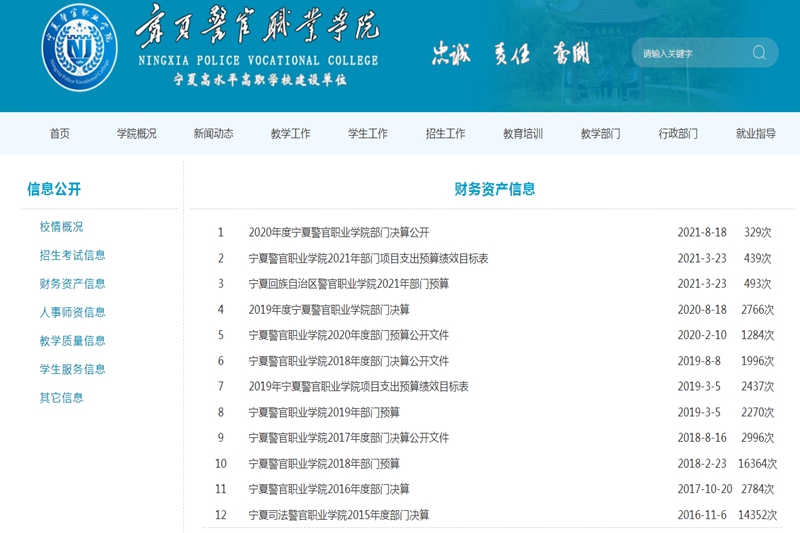Open 2020年度宁夏警官职业学院部门决算公开 article
Image resolution: width=800 pixels, height=533 pixels.
pos(339,233)
